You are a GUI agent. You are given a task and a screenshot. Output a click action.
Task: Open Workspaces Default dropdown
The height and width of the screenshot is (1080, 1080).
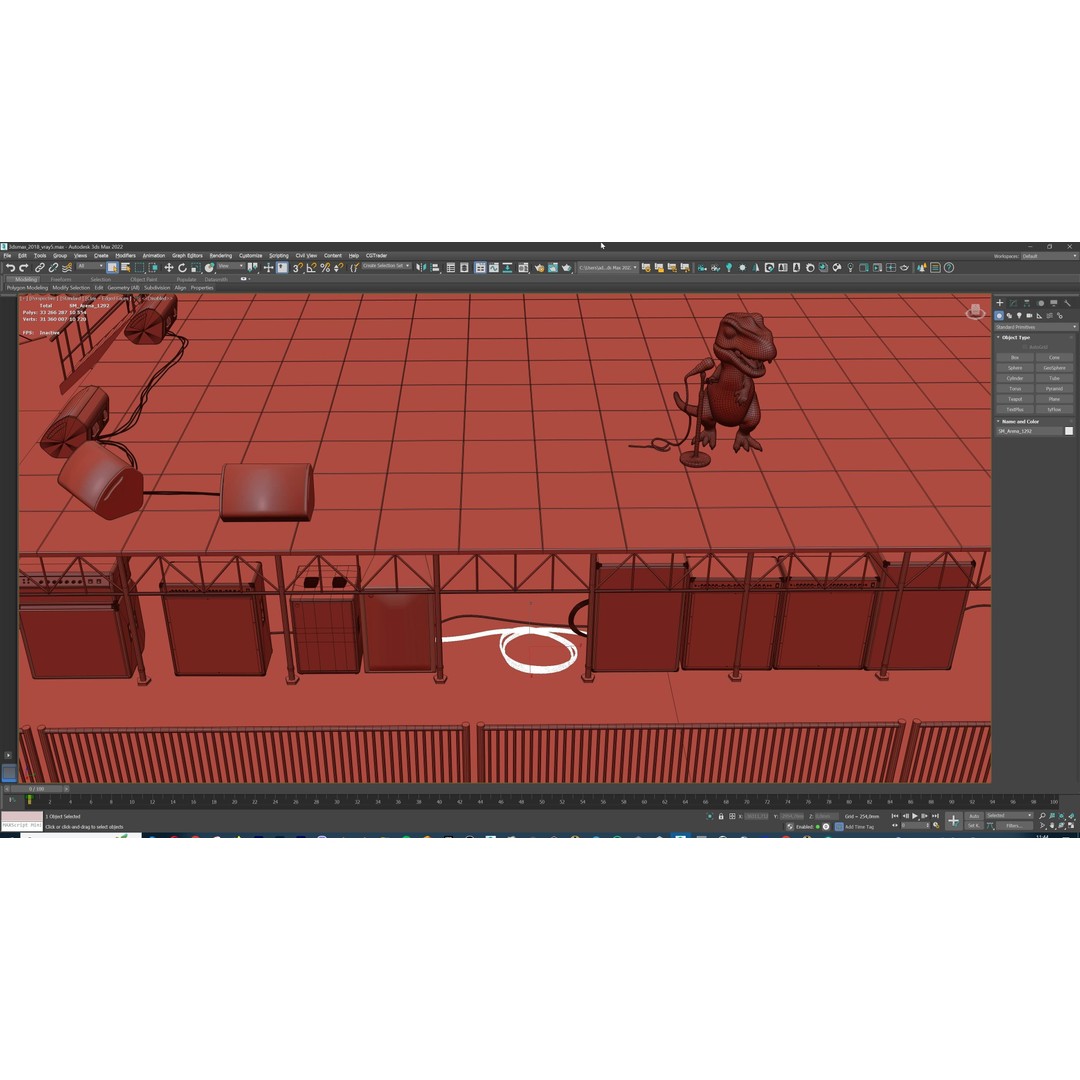1049,256
